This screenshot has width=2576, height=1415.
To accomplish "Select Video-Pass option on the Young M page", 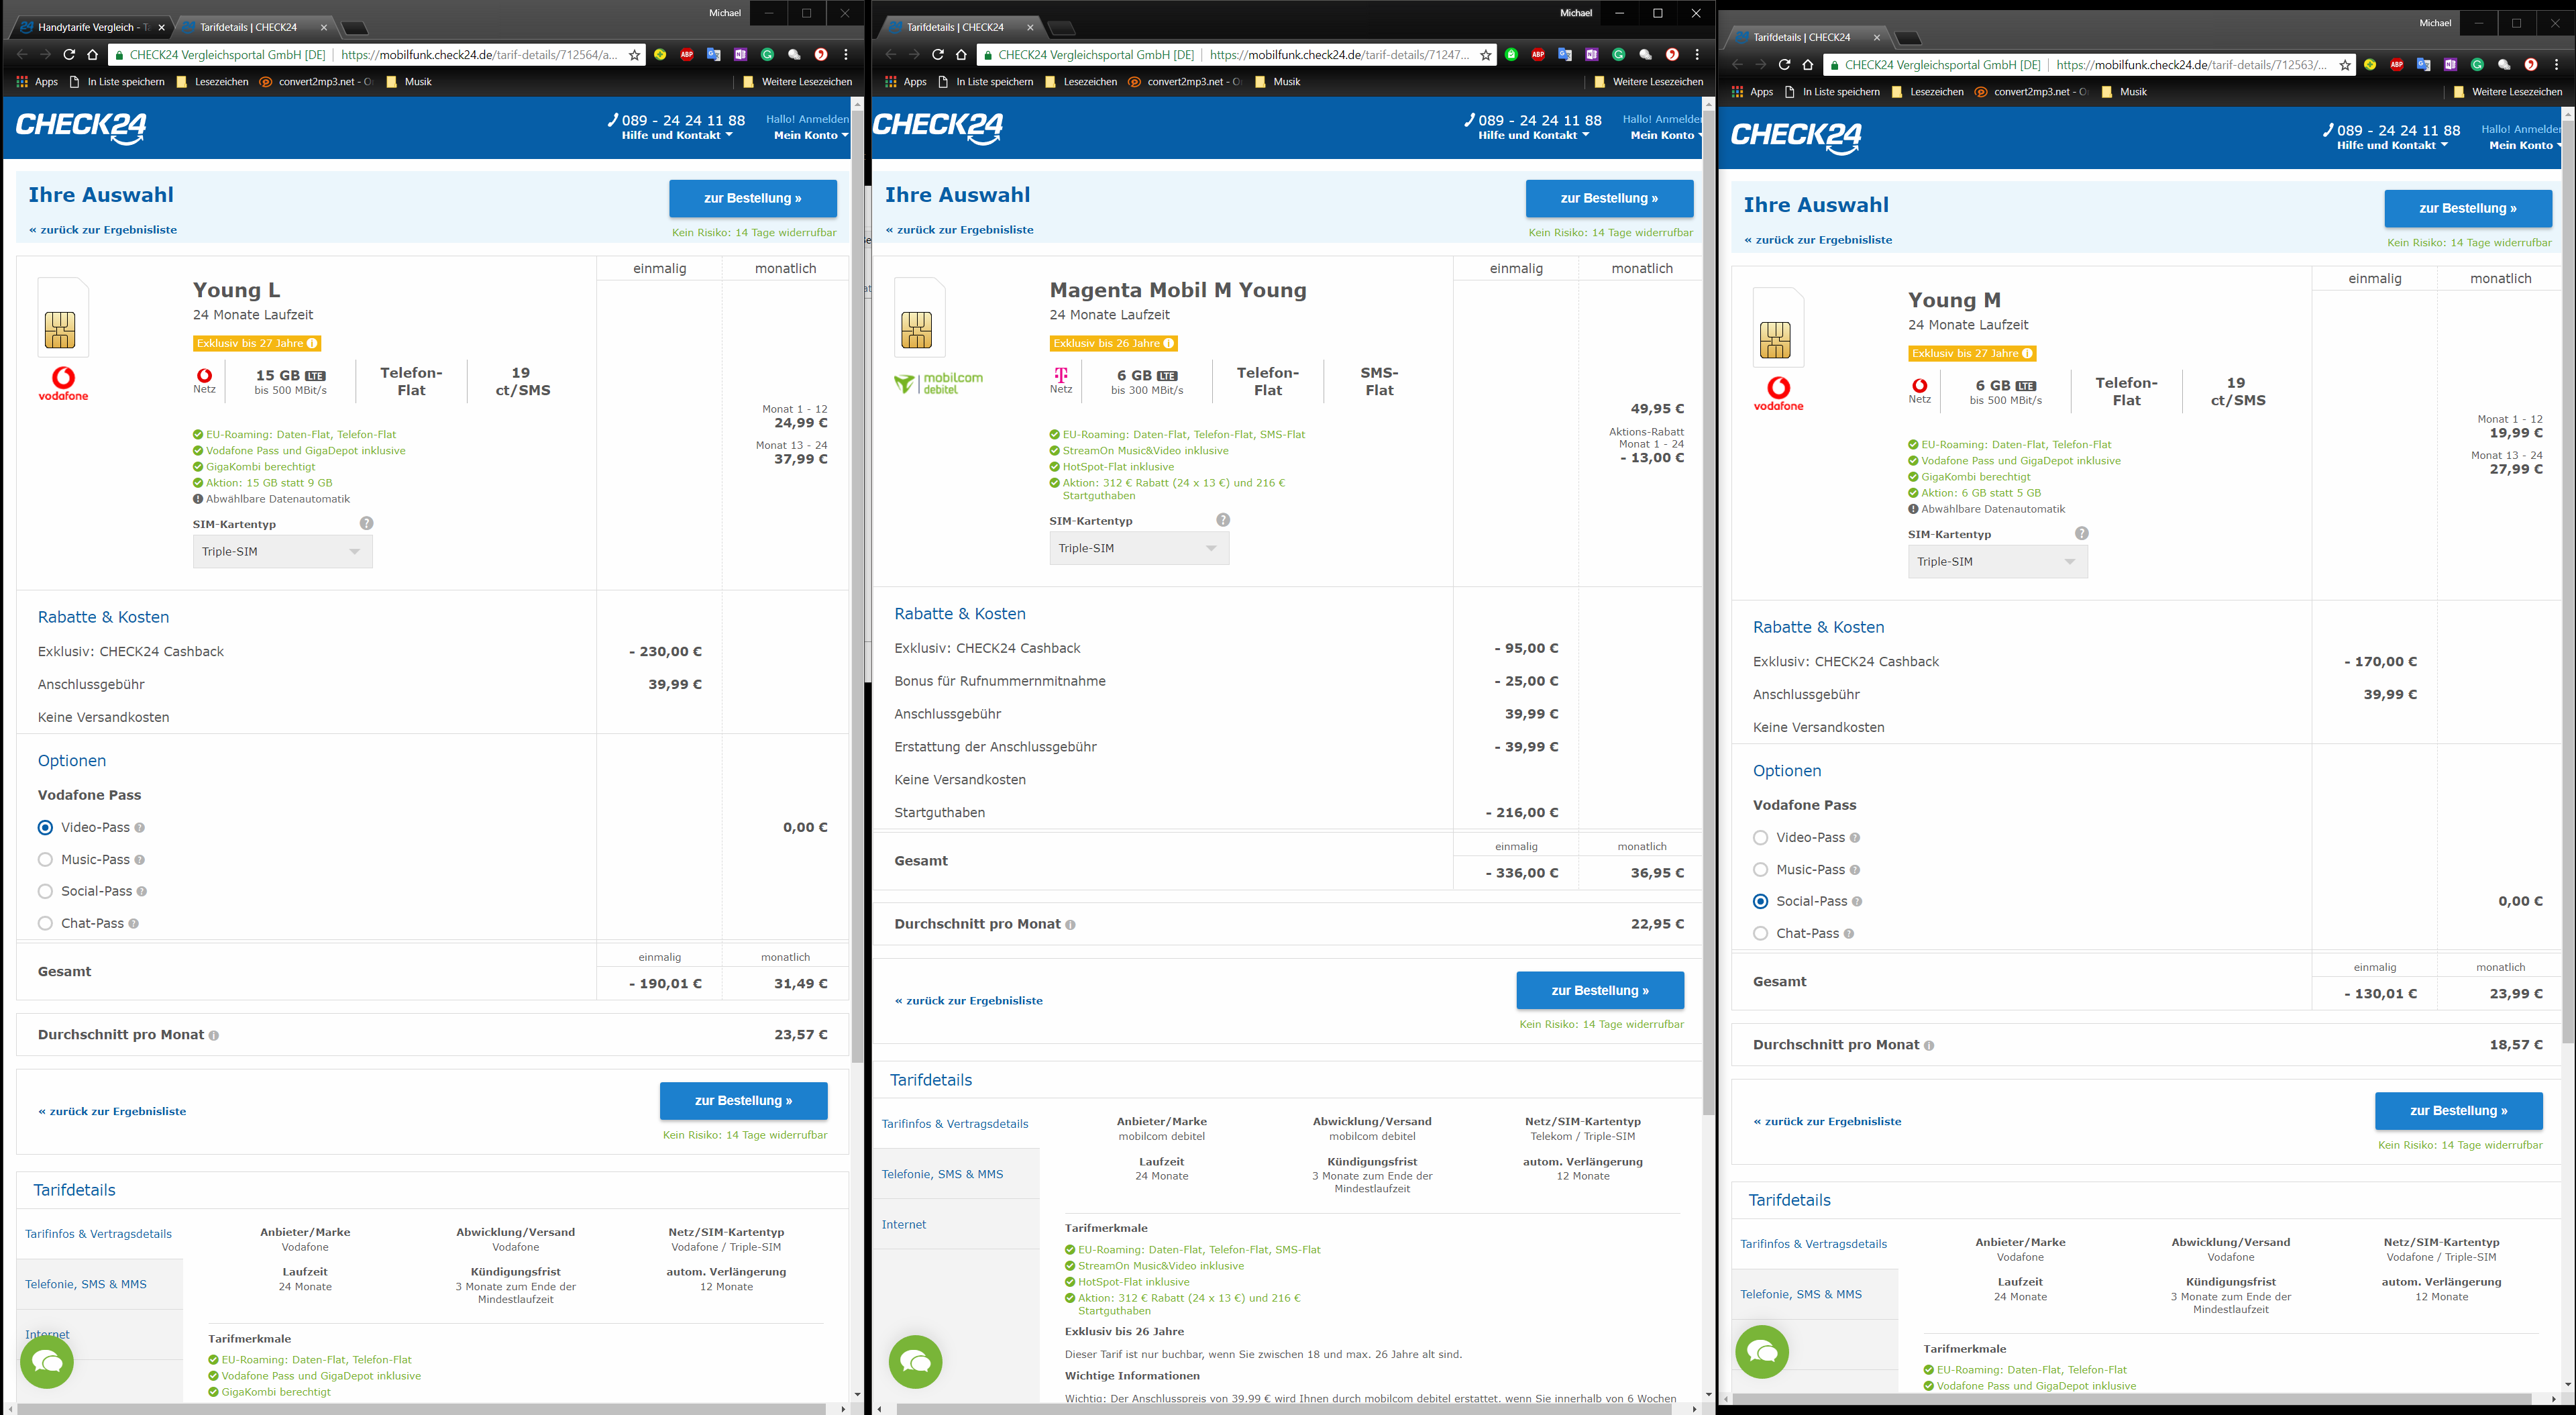I will click(x=1761, y=837).
